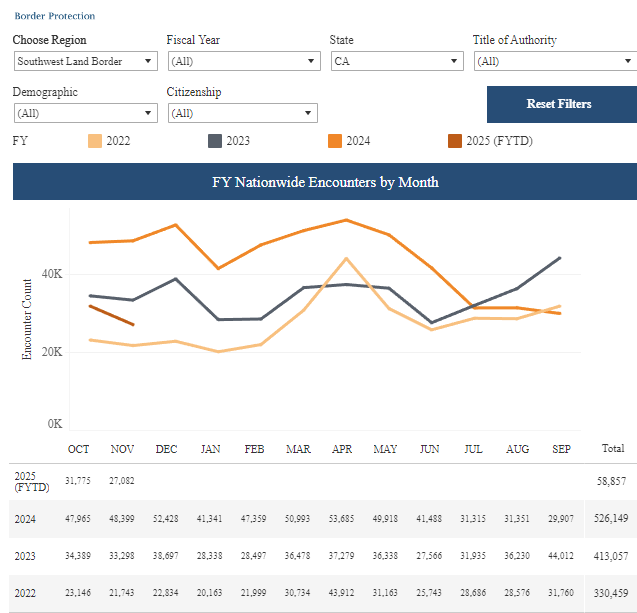Click the 2025 (FYTD) legend label text
The image size is (637, 613).
click(x=499, y=141)
